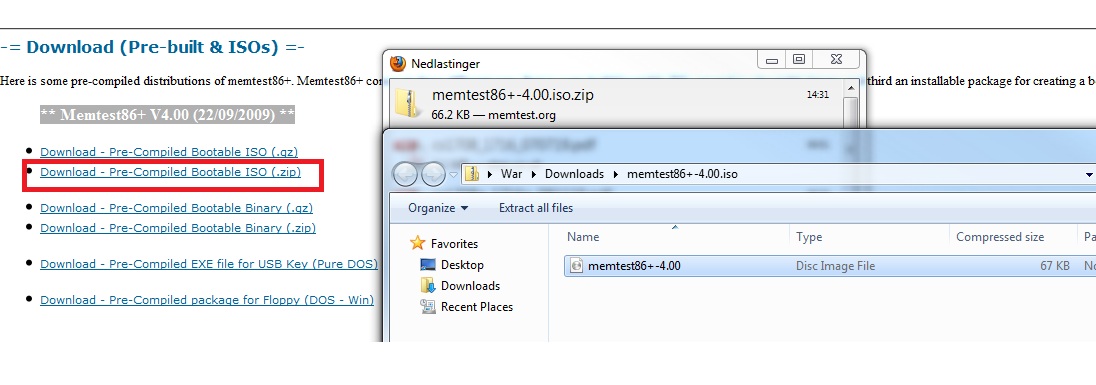
Task: Click the Downloads folder icon in sidebar
Action: (428, 285)
